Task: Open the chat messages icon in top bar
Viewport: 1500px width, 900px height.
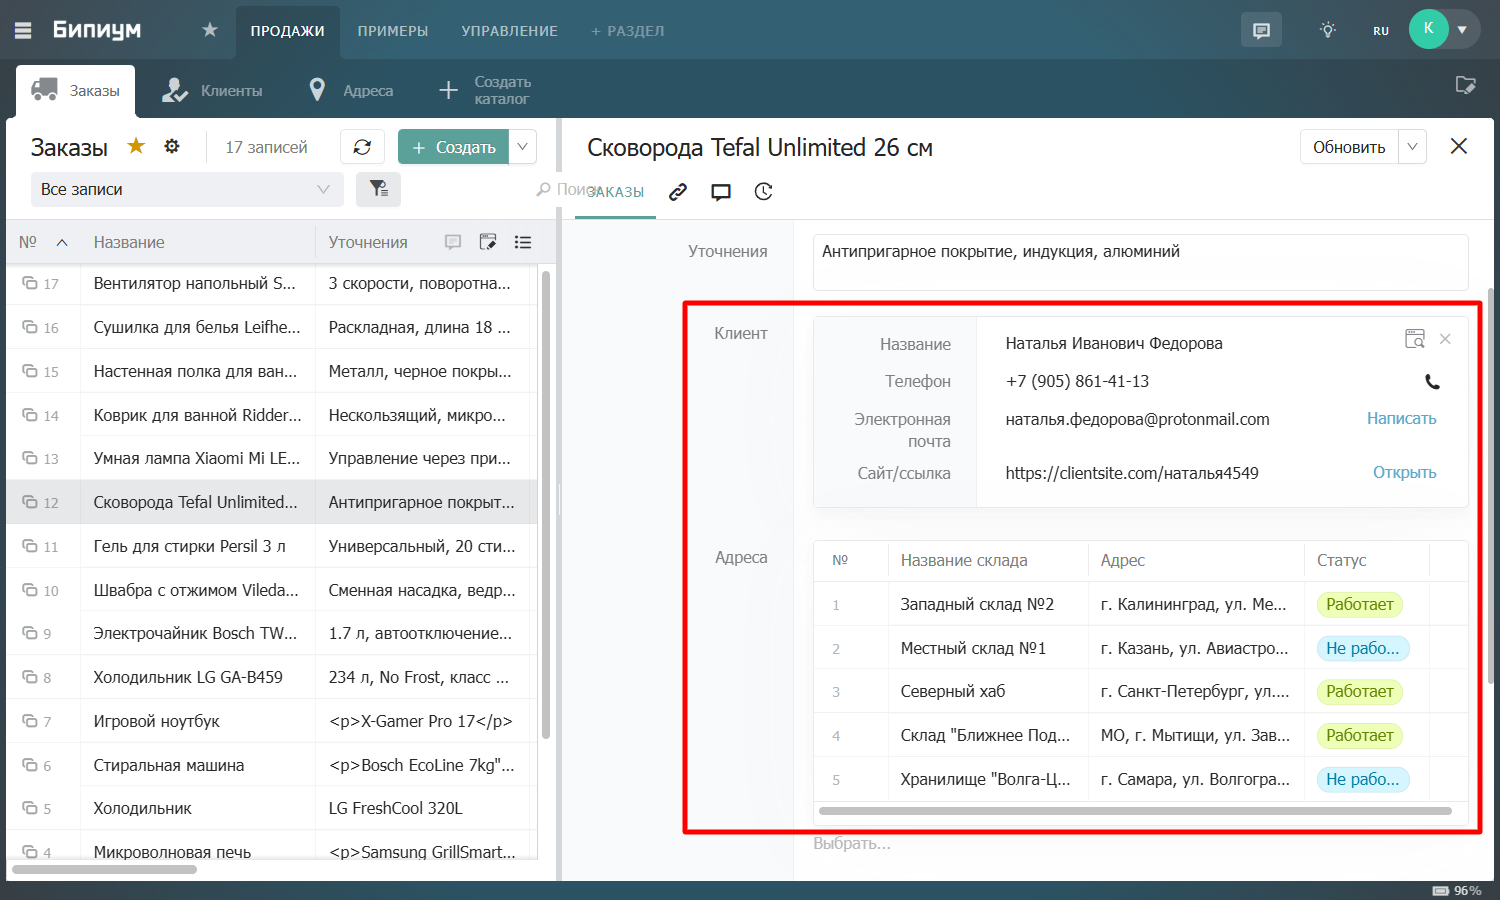Action: (1261, 30)
